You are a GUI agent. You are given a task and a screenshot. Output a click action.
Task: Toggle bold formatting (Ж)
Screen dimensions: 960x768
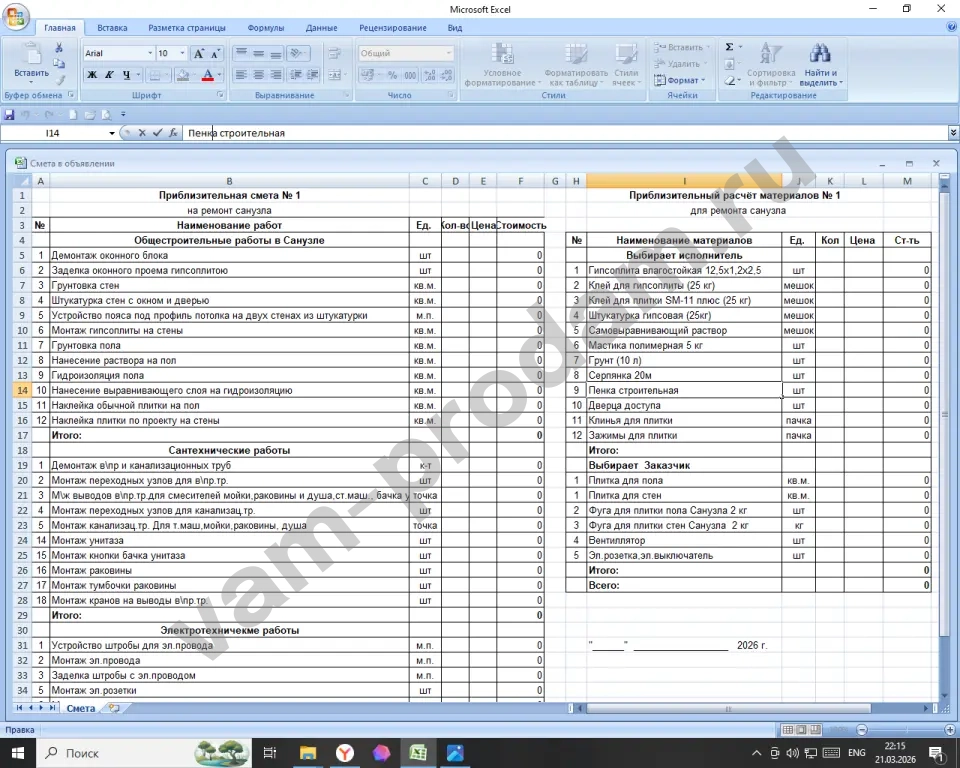coord(92,75)
